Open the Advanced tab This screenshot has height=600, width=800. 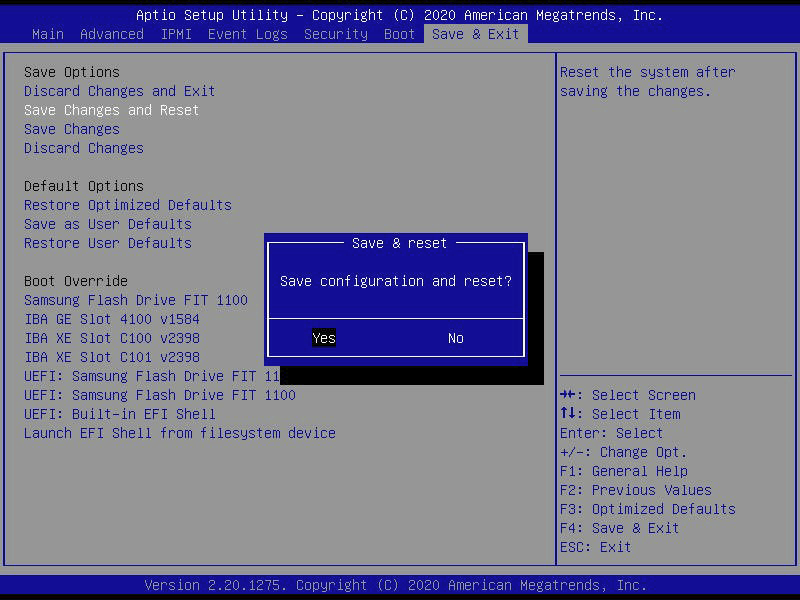coord(112,34)
